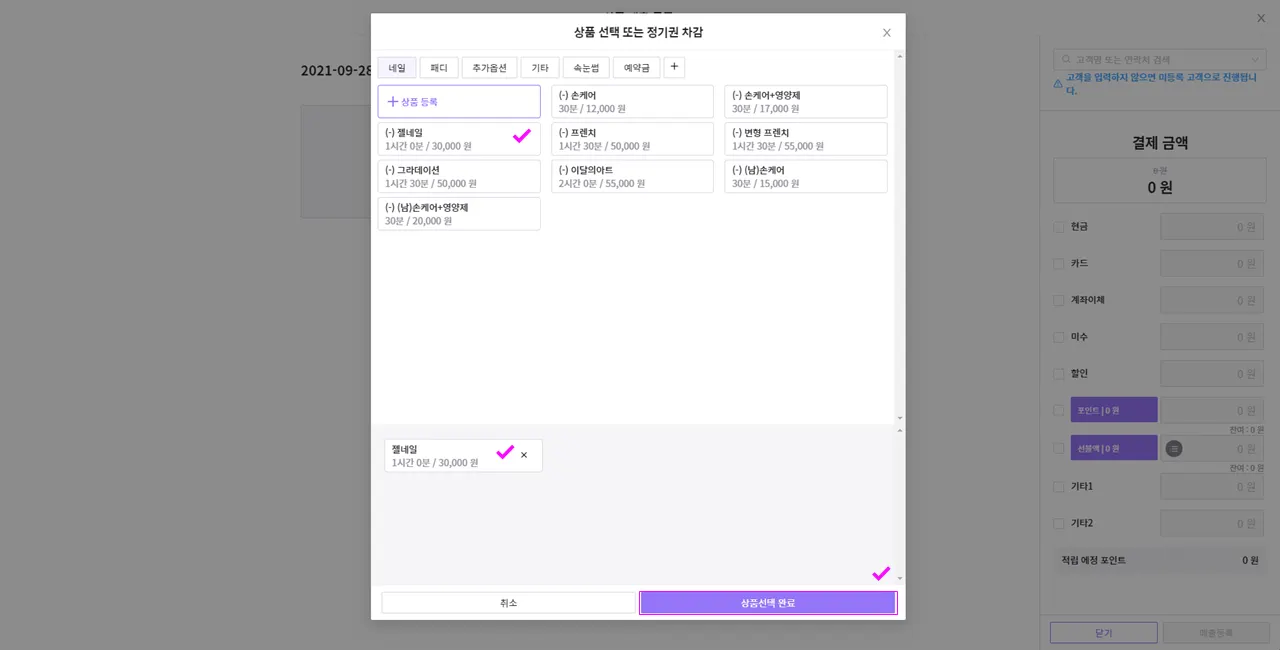Click the search icon in customer search field
Viewport: 1280px width, 650px height.
pyautogui.click(x=1068, y=60)
